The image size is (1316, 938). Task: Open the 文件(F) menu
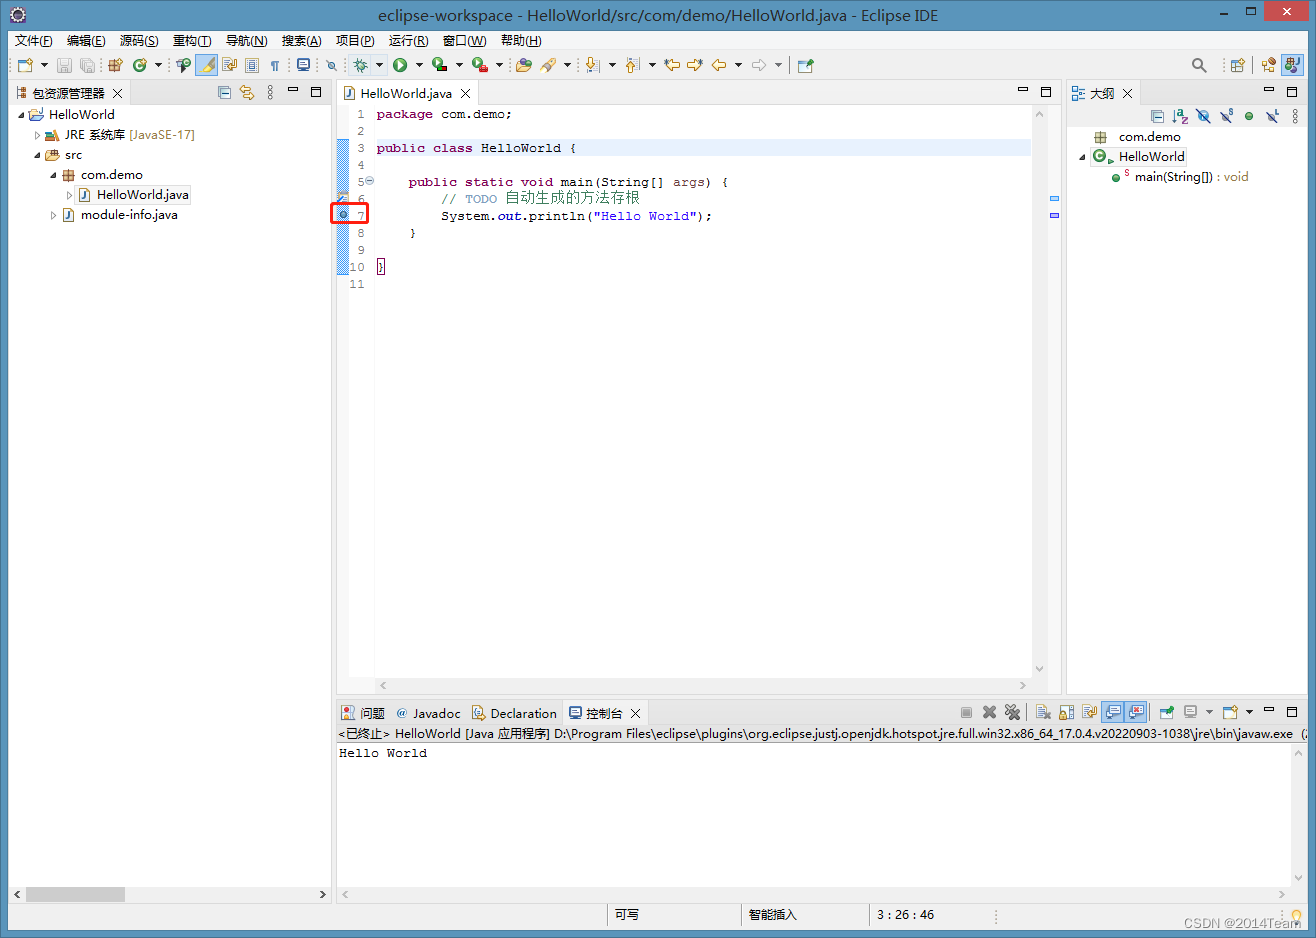(33, 40)
